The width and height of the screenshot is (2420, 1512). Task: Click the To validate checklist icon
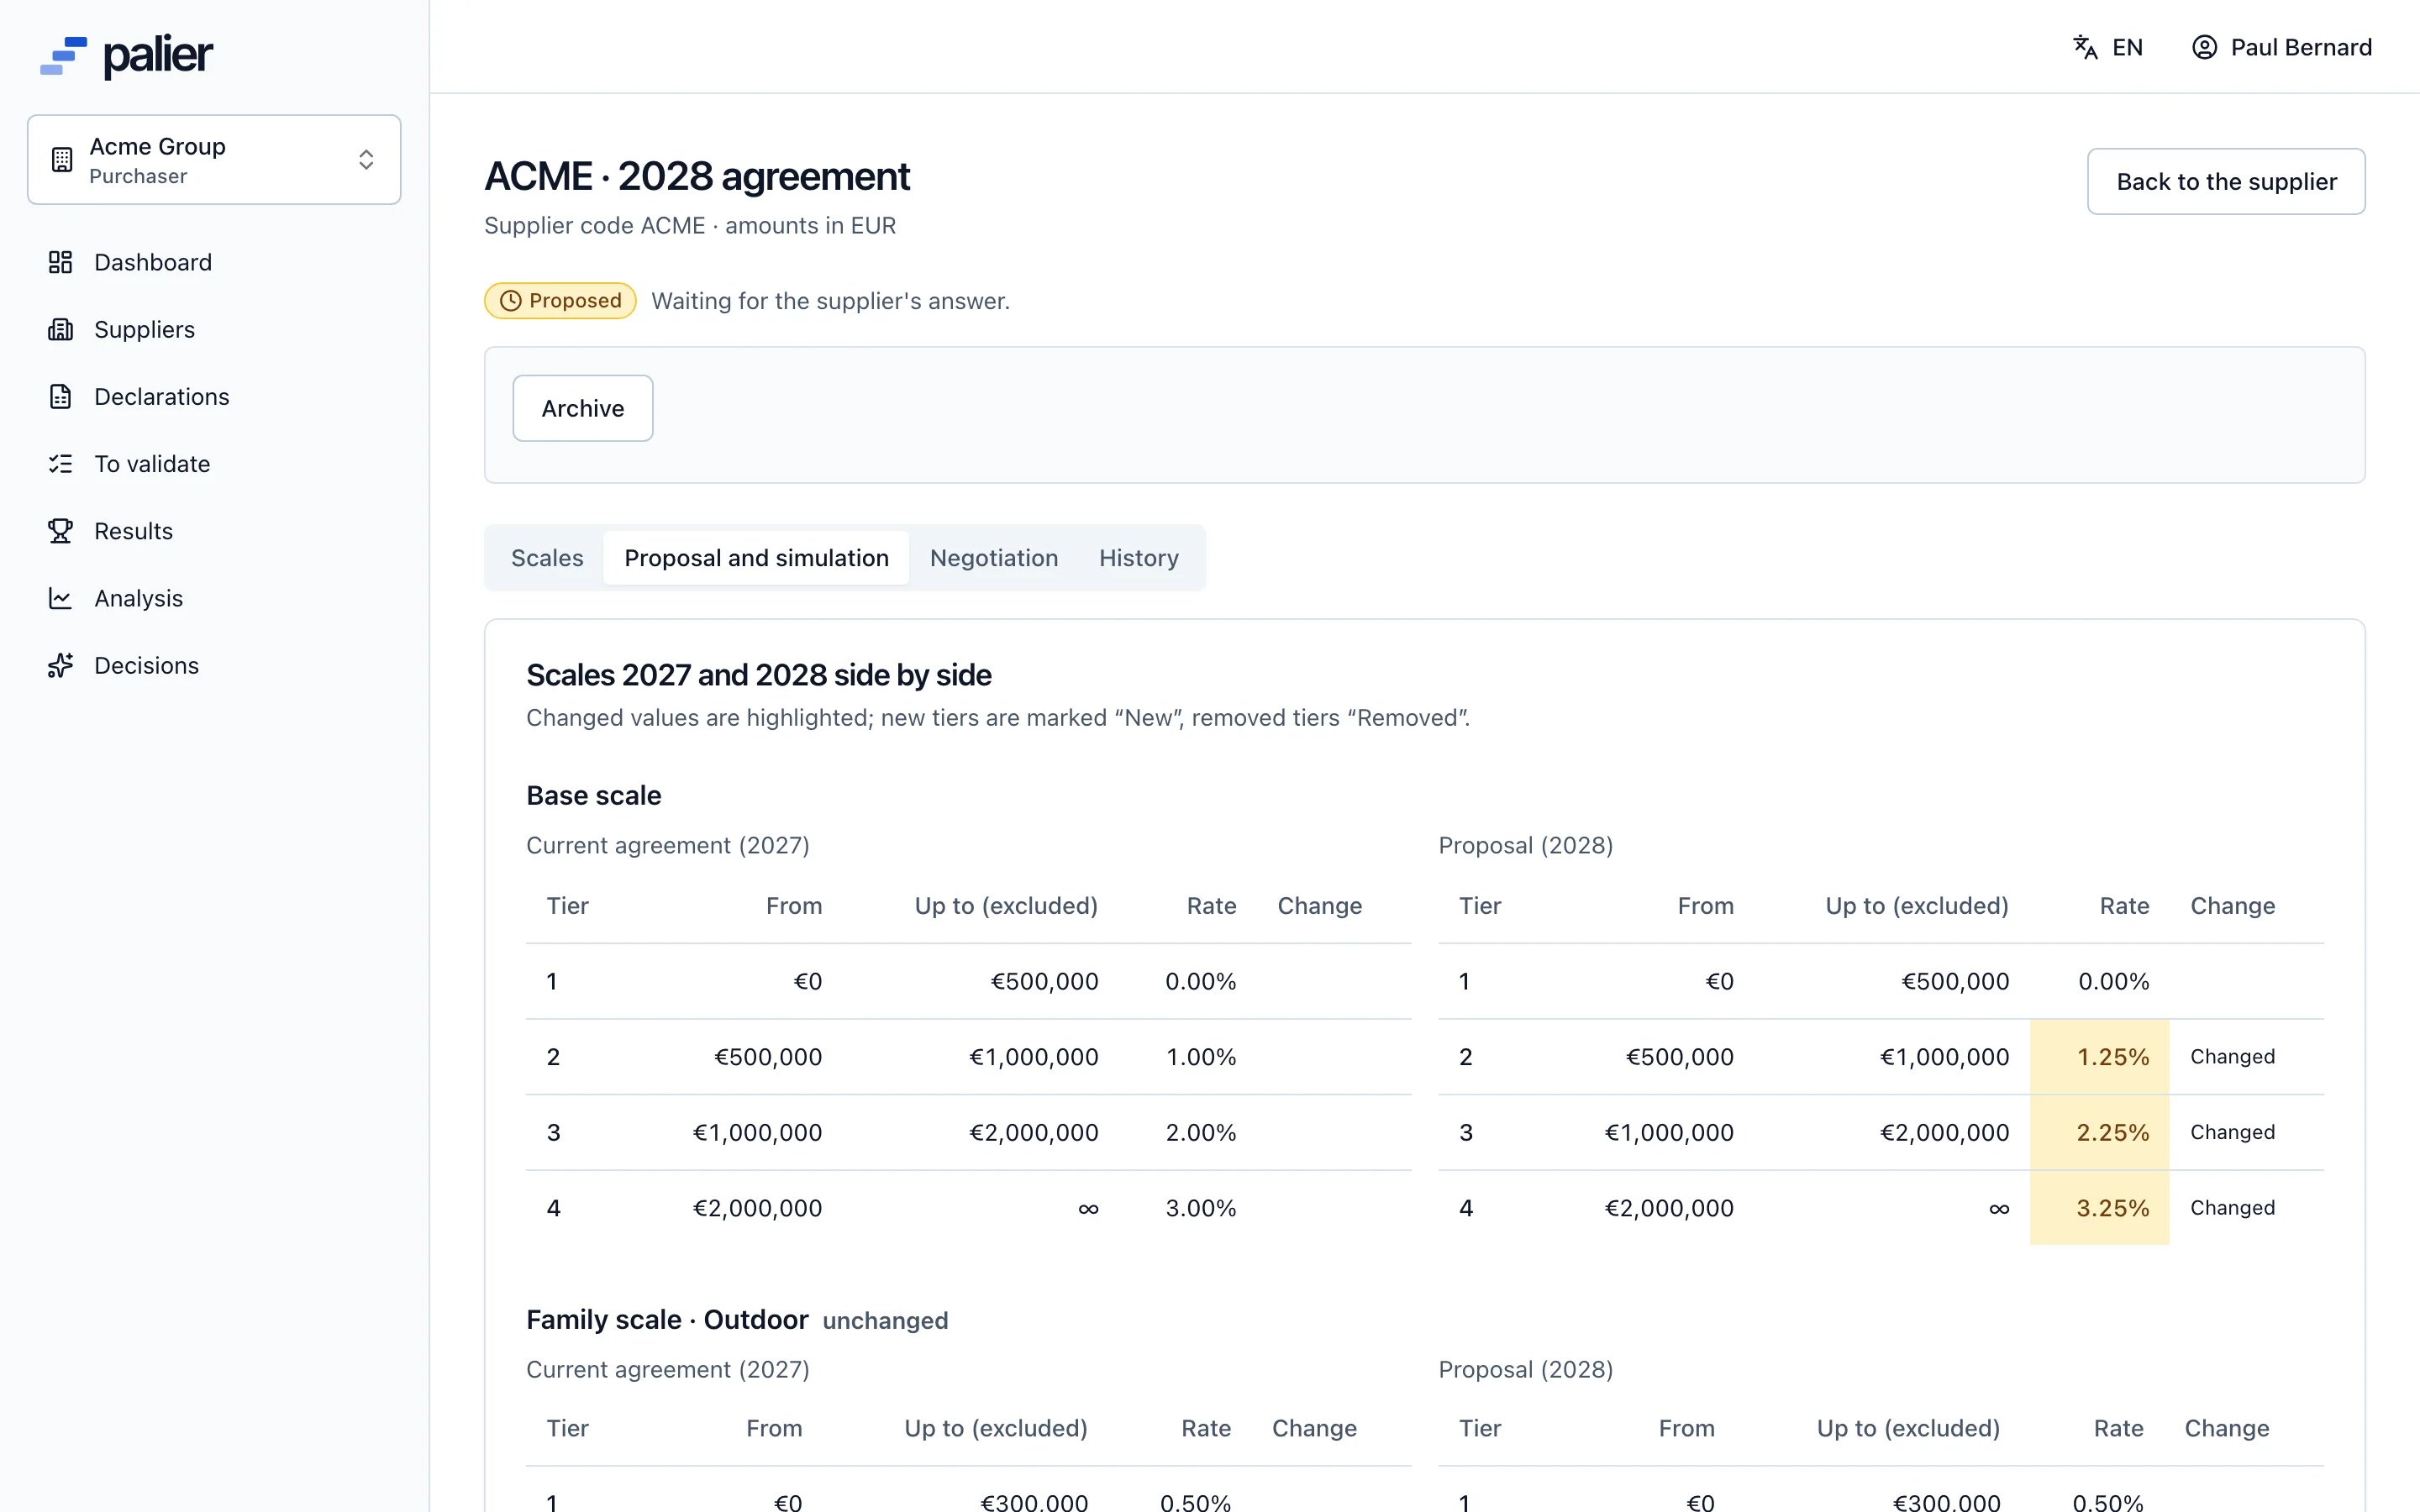[x=60, y=464]
